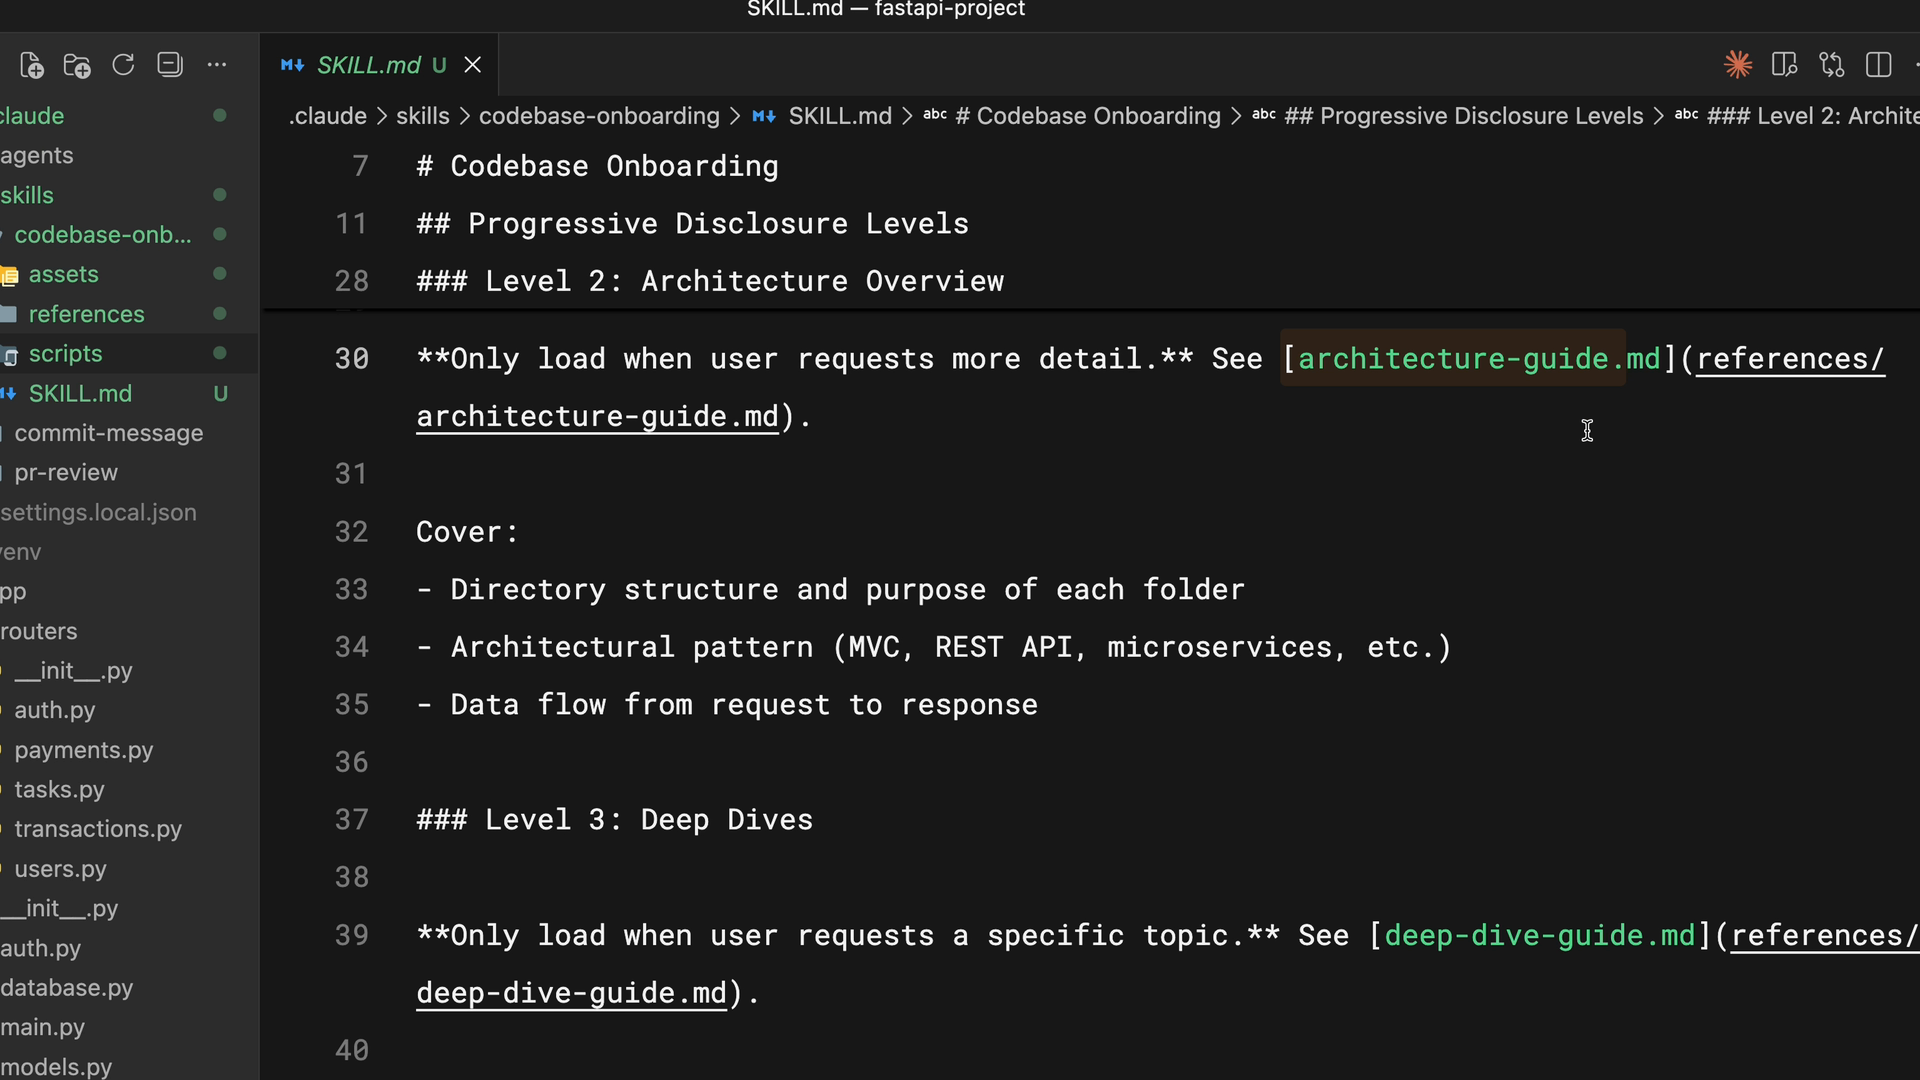Follow the deep-dive-guide.md link text

tap(1540, 936)
